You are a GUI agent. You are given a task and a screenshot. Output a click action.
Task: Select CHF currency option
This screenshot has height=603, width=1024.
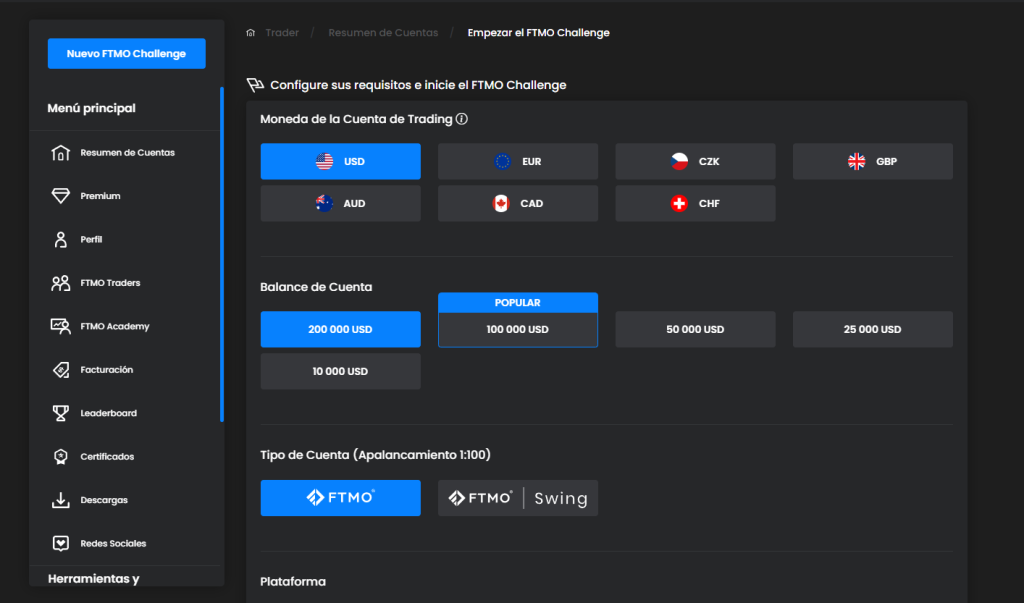696,203
